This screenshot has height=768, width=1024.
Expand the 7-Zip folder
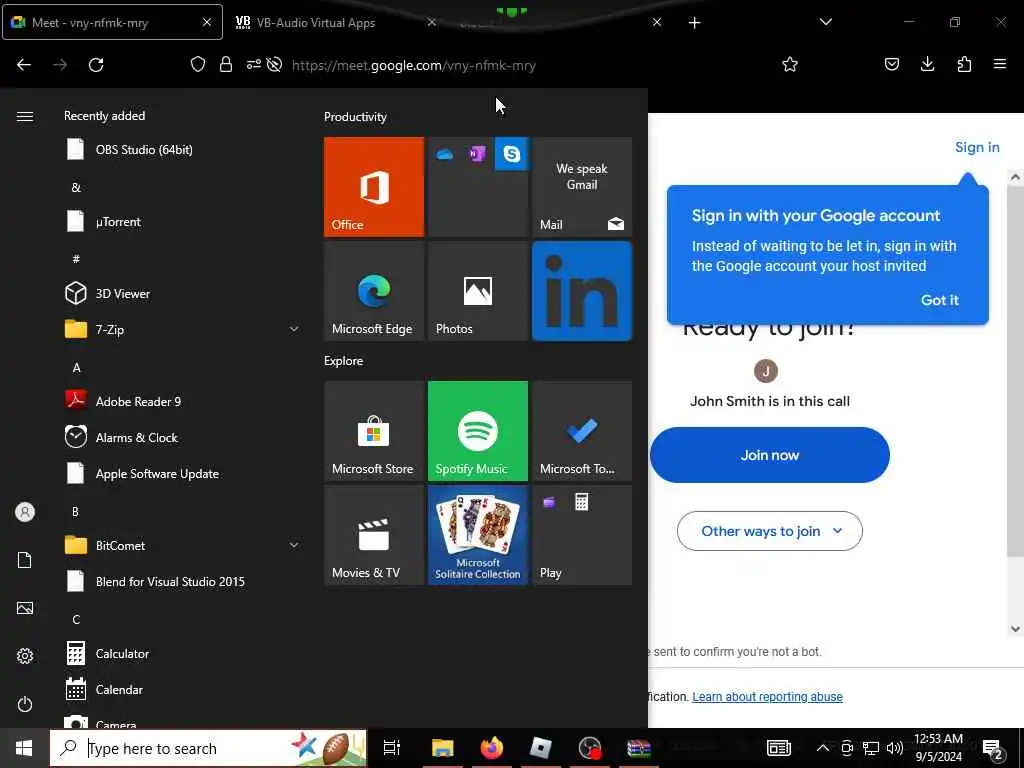294,329
